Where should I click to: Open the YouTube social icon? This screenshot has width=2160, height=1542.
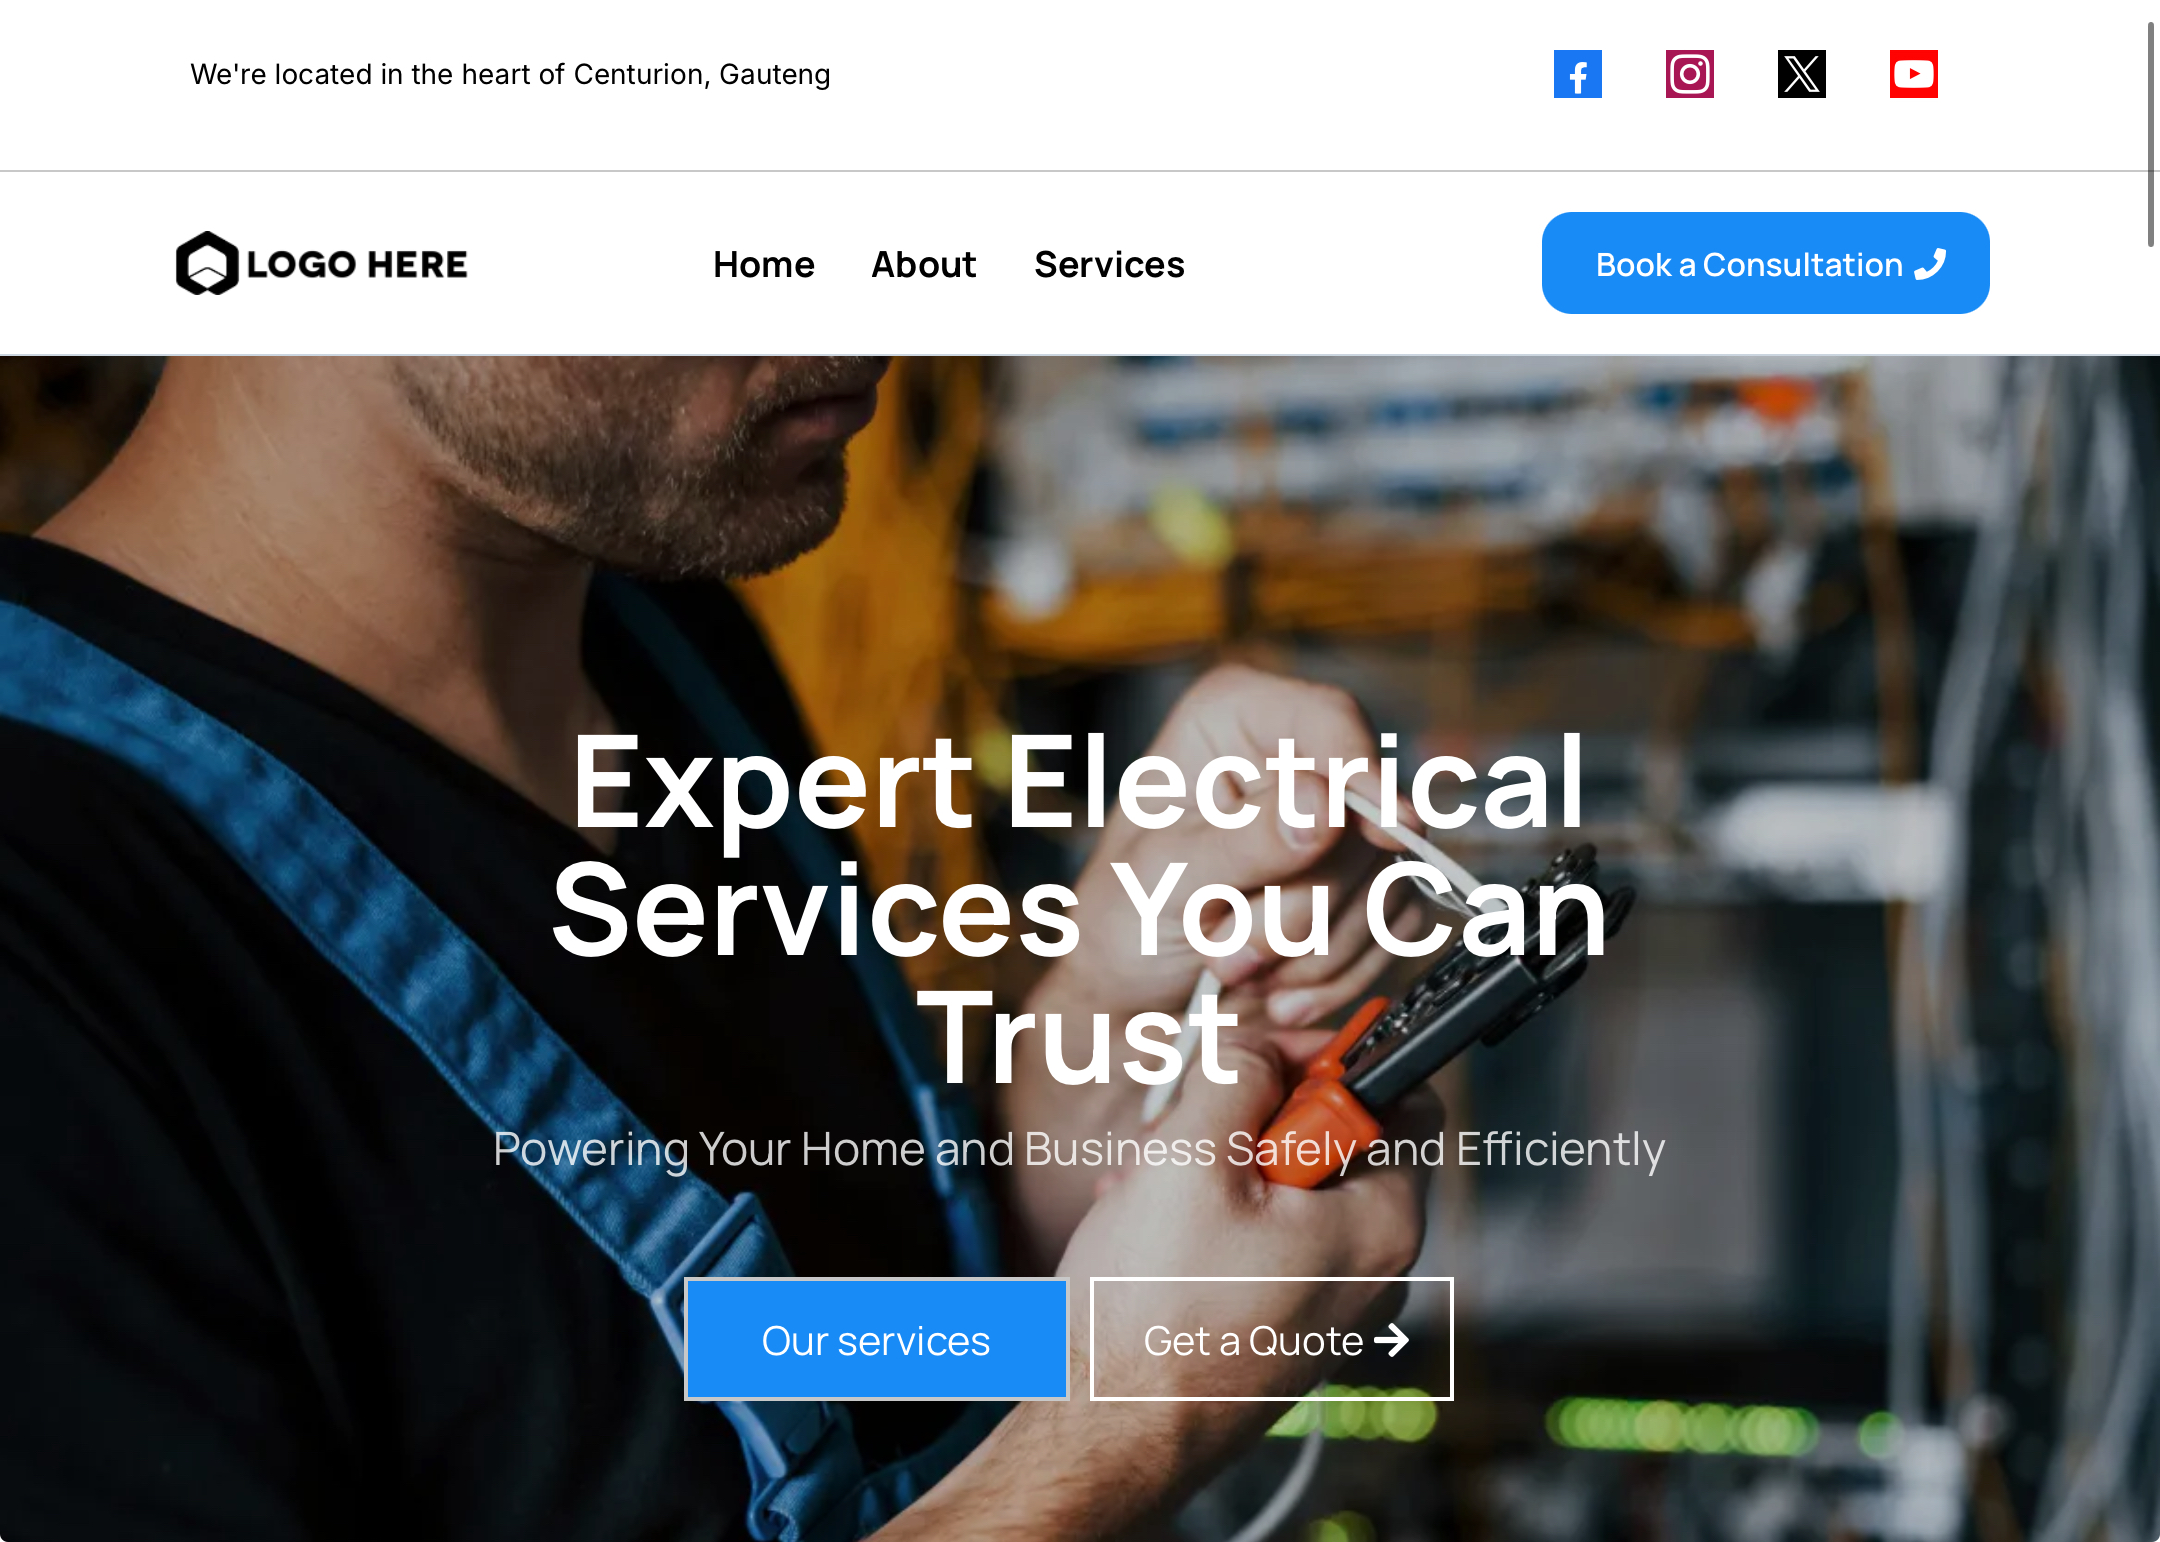pyautogui.click(x=1913, y=74)
